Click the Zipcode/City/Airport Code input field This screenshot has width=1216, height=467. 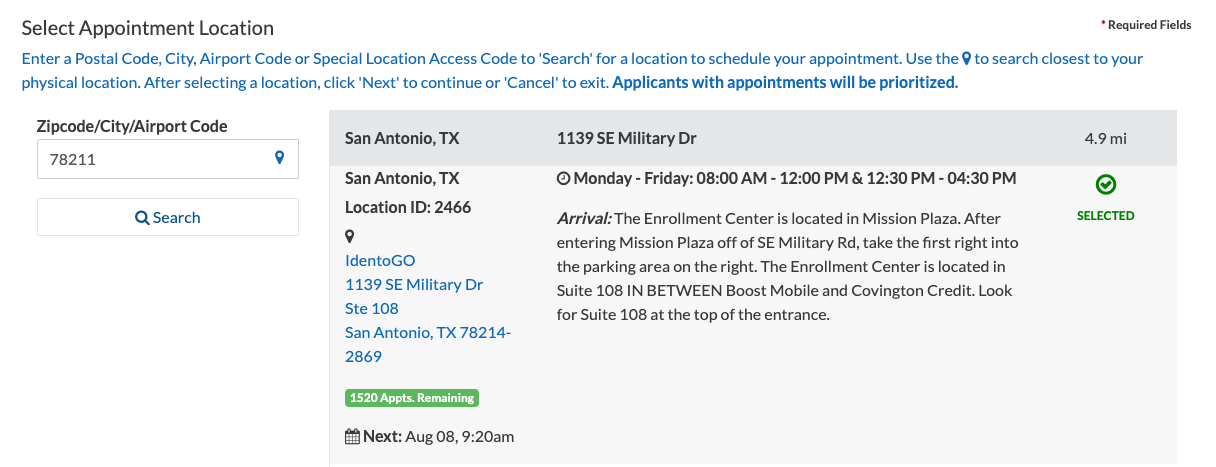tap(168, 159)
